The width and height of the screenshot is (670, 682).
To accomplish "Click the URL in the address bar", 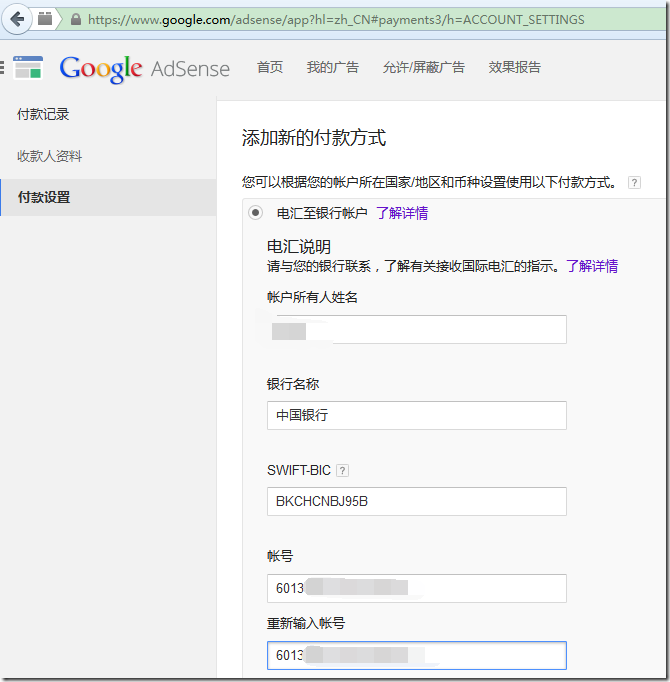I will 336,20.
